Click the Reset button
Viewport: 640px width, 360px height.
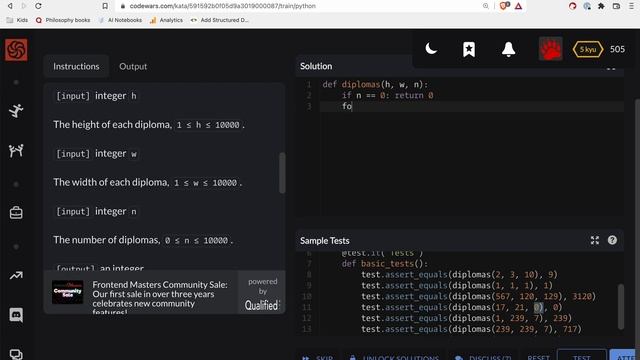click(x=538, y=357)
